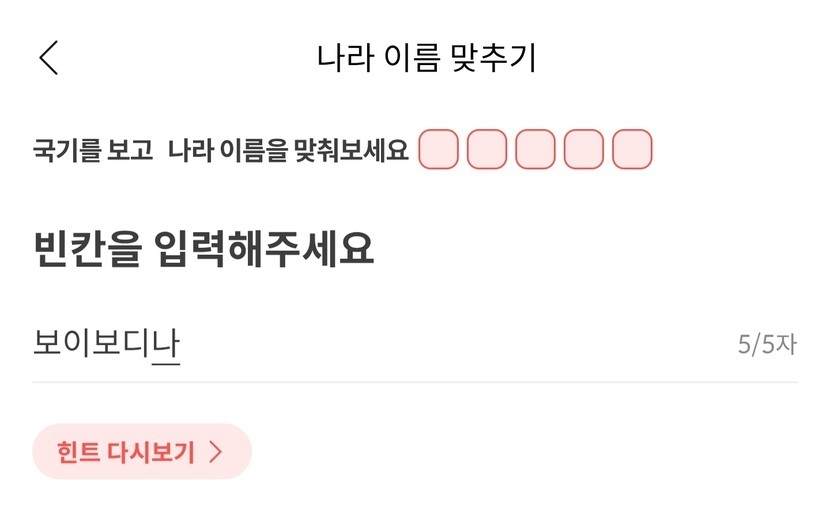830x506 pixels.
Task: Click the underlined 나 character in input
Action: pyautogui.click(x=166, y=344)
